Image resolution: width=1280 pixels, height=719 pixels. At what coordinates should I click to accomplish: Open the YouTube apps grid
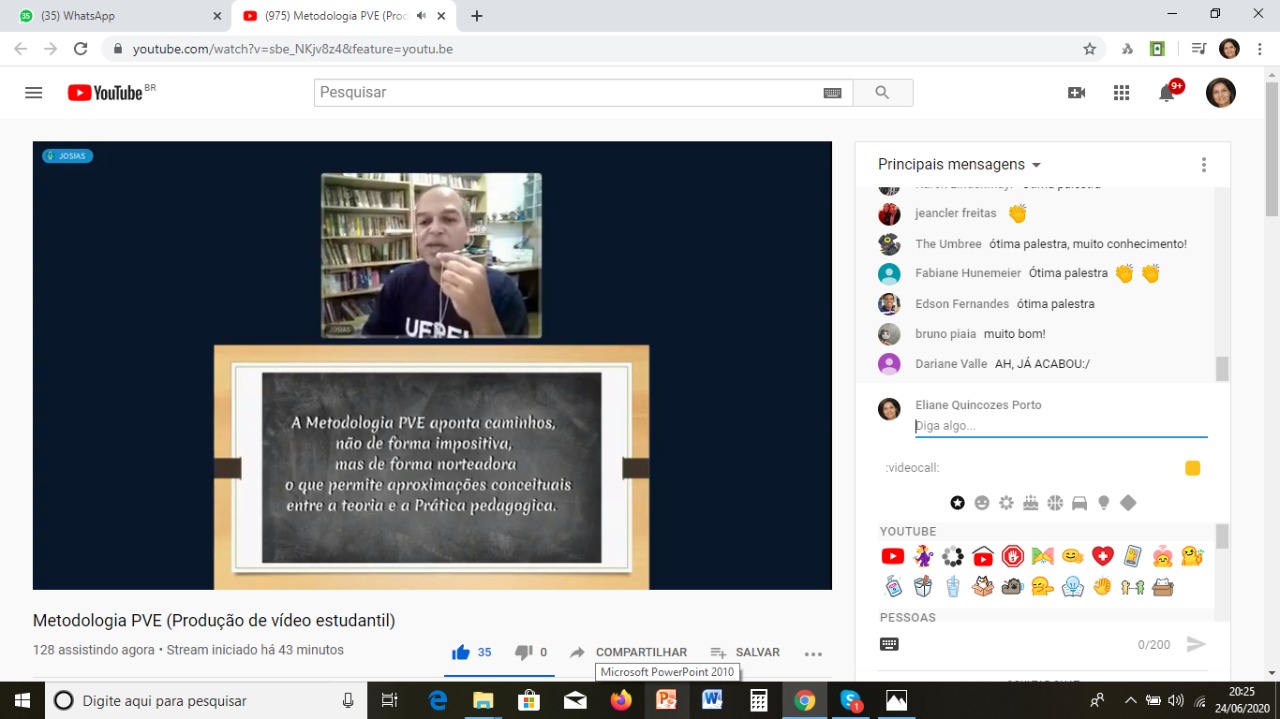1121,93
